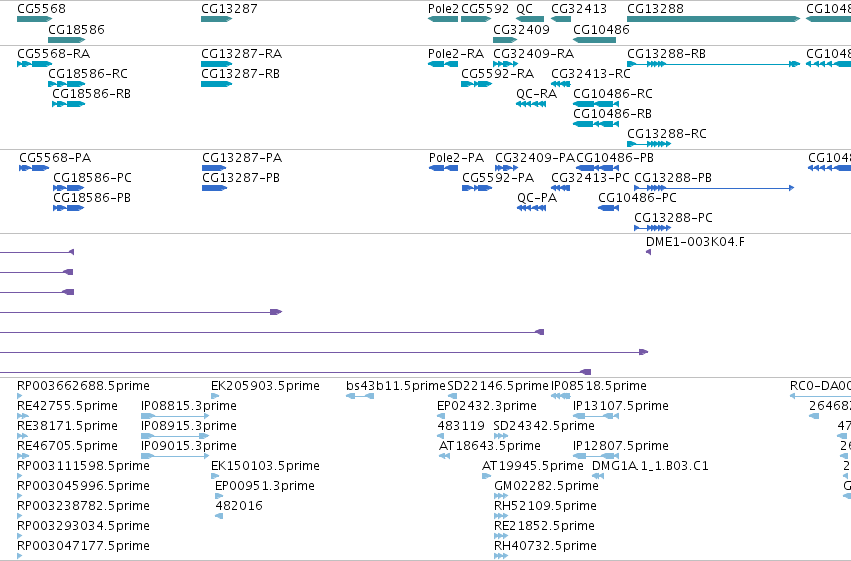The width and height of the screenshot is (851, 561).
Task: Select protein CG18586-PC
Action: [92, 178]
